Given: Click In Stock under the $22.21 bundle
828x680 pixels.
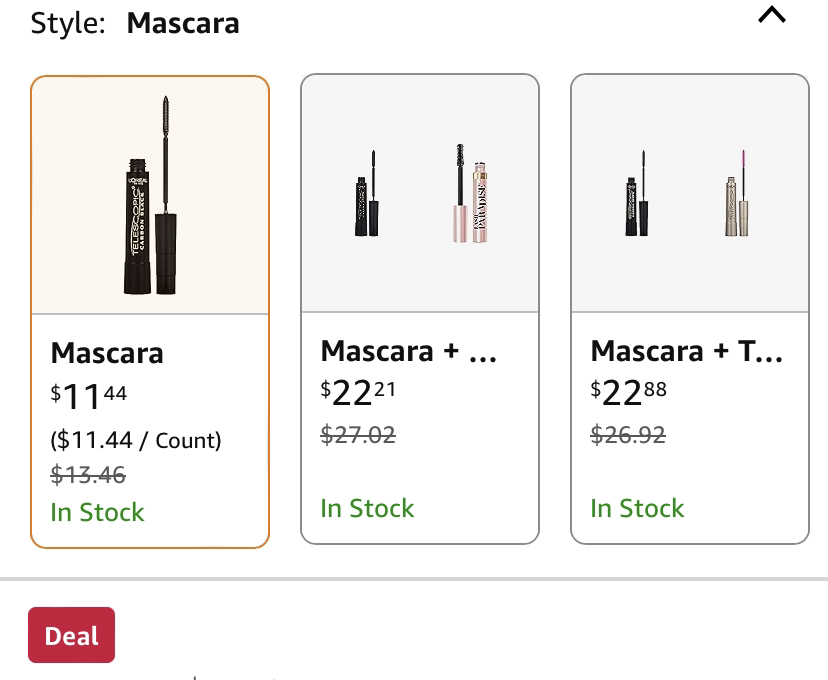Looking at the screenshot, I should pos(367,508).
